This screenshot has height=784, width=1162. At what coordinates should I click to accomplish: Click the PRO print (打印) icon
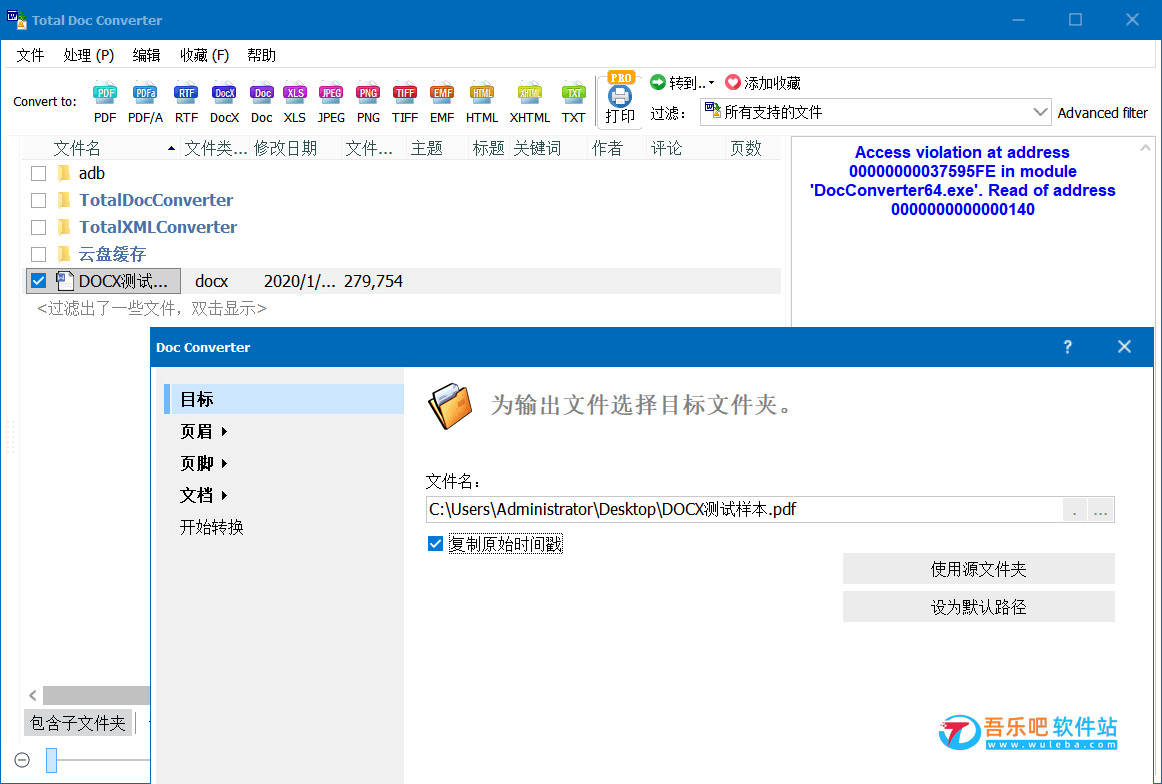click(x=620, y=99)
